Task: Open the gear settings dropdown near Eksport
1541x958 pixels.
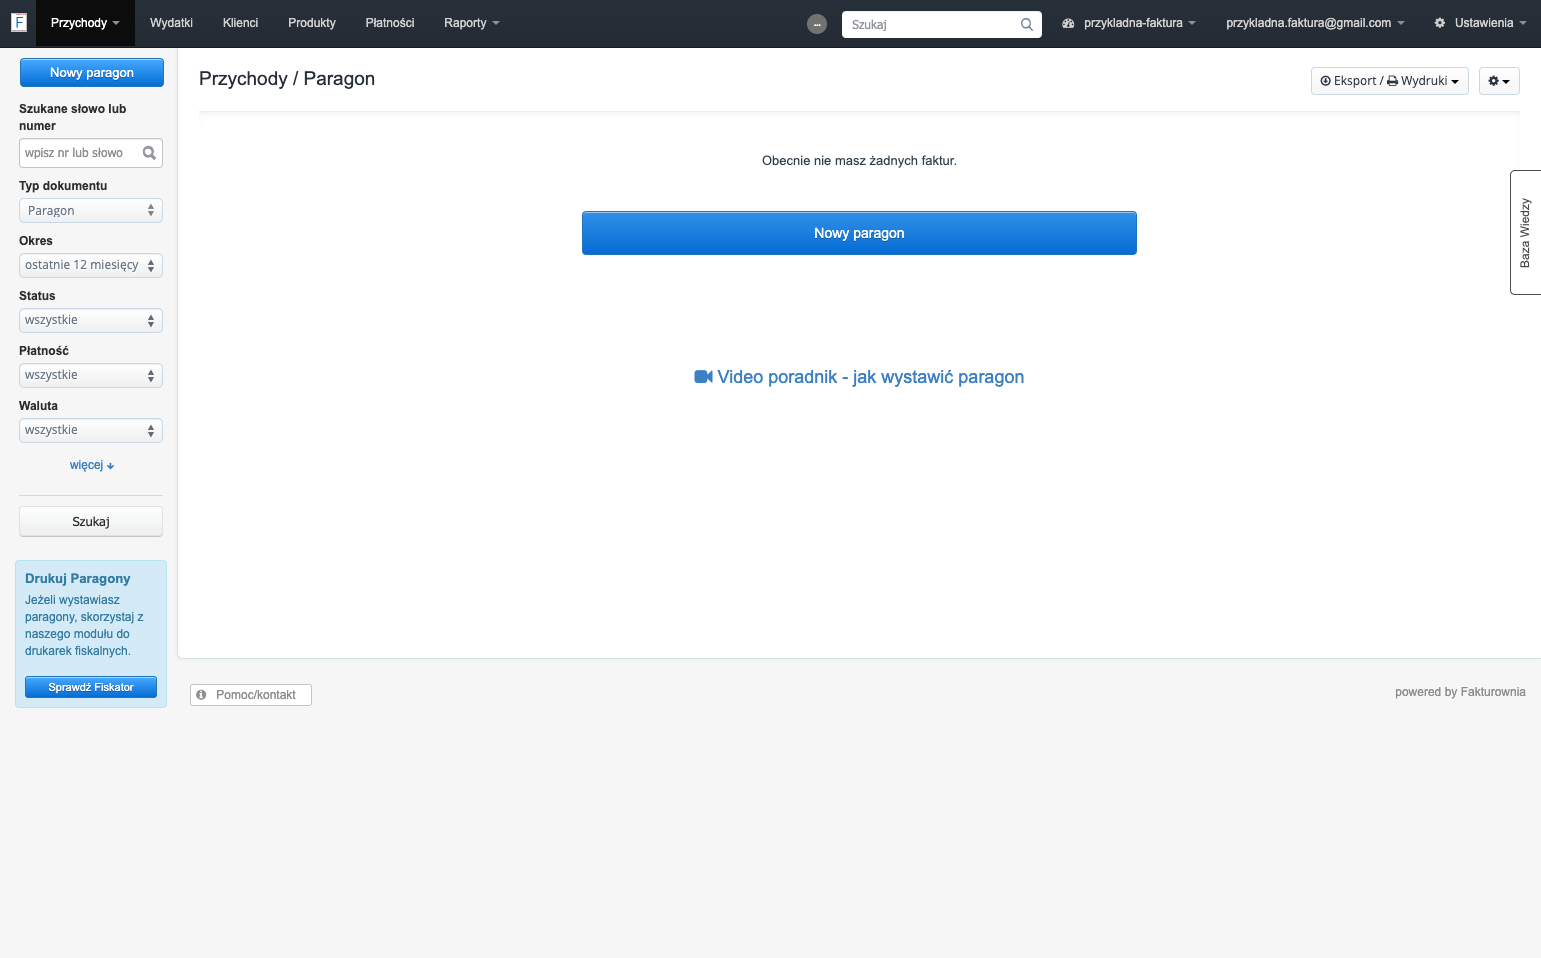Action: [1499, 81]
